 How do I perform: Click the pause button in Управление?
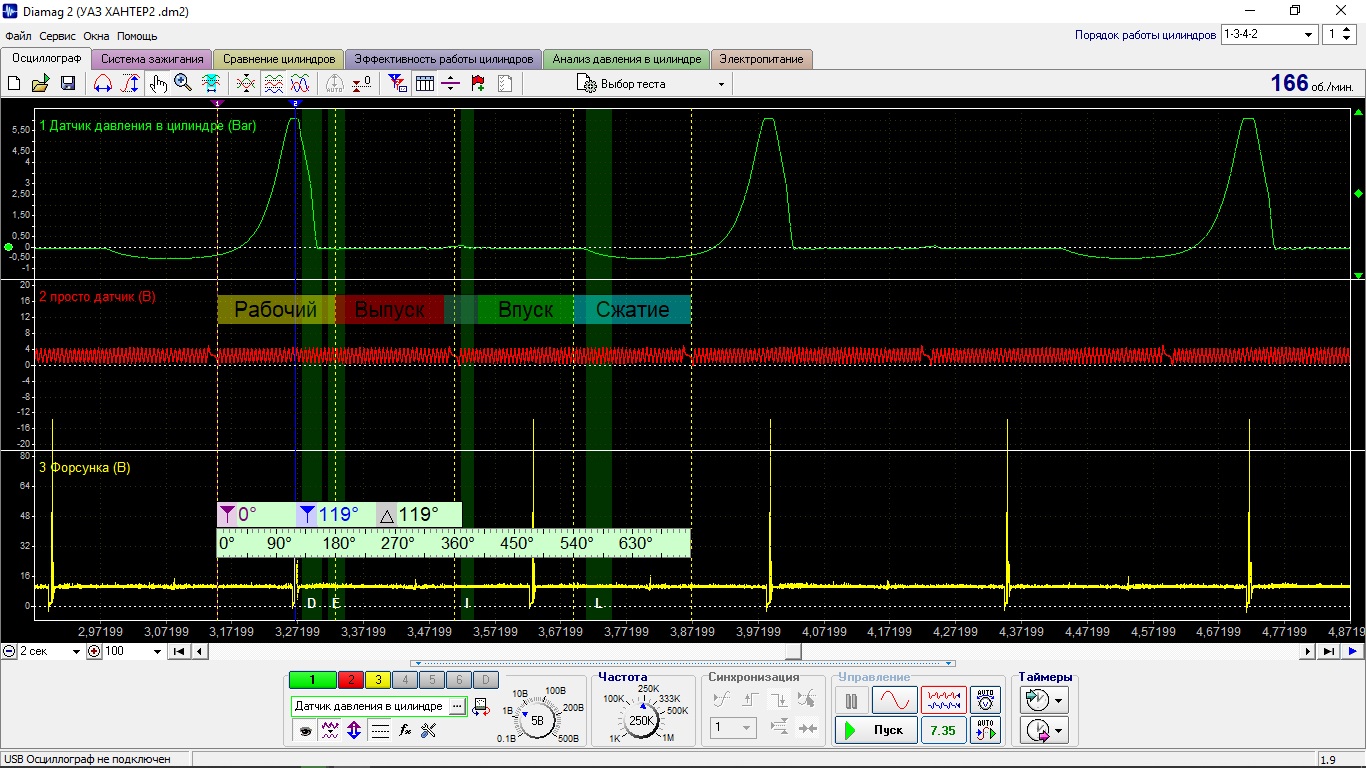[851, 701]
